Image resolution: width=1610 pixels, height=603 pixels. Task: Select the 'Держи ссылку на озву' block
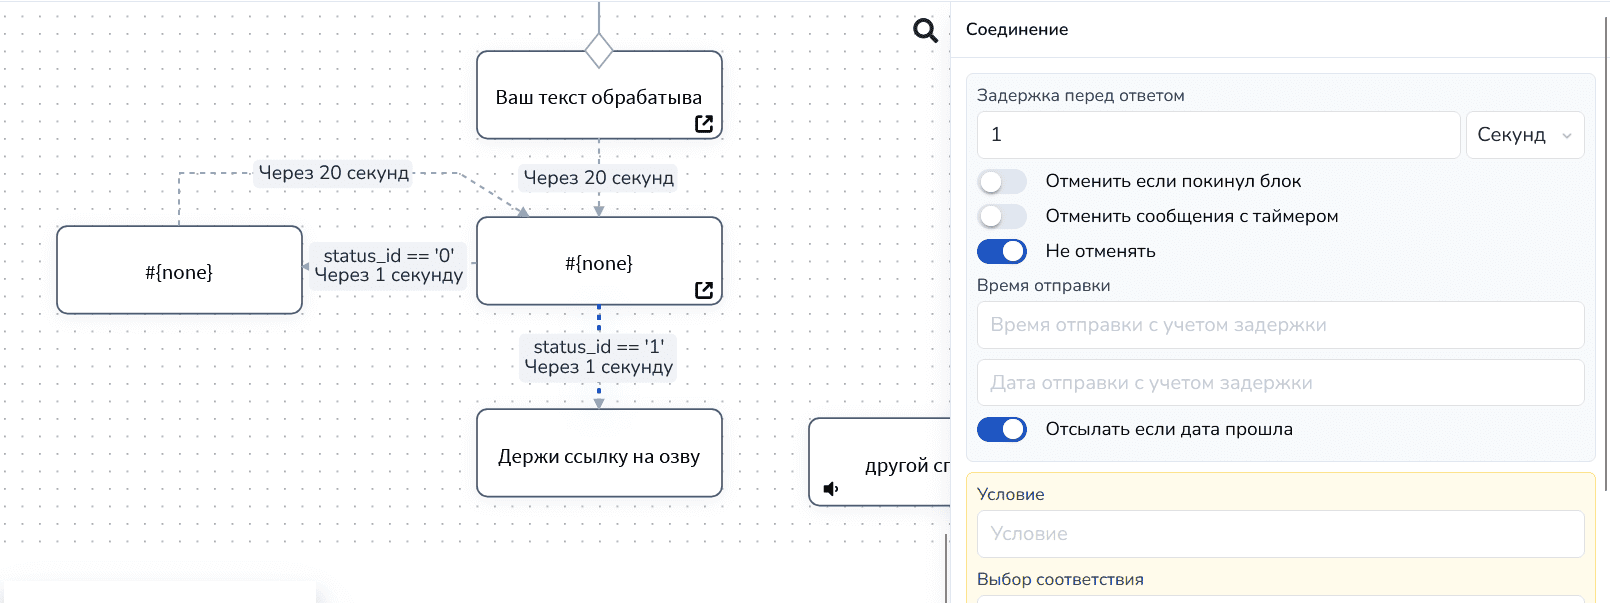coord(599,456)
